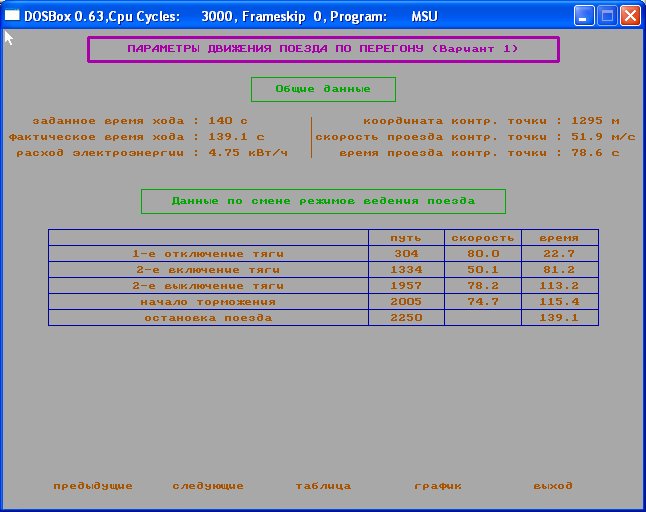
Task: Click the 'скорость' column header
Action: tap(483, 238)
